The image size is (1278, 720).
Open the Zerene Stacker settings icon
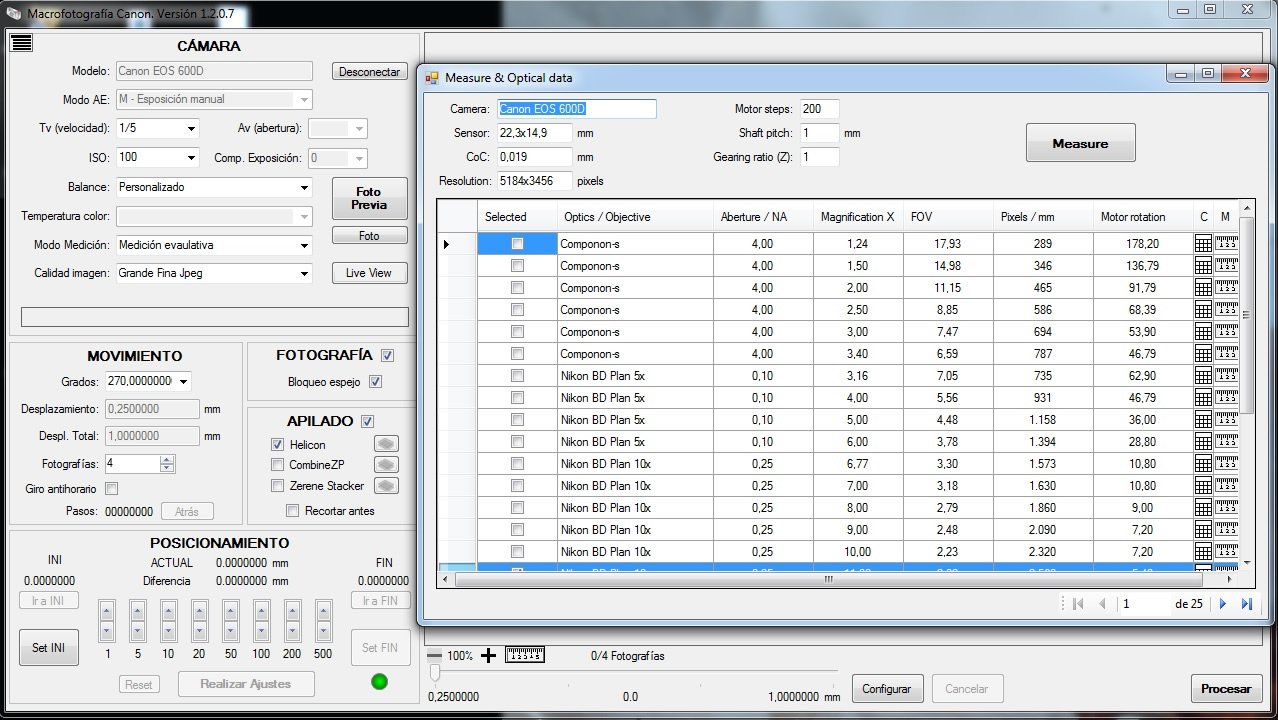386,486
